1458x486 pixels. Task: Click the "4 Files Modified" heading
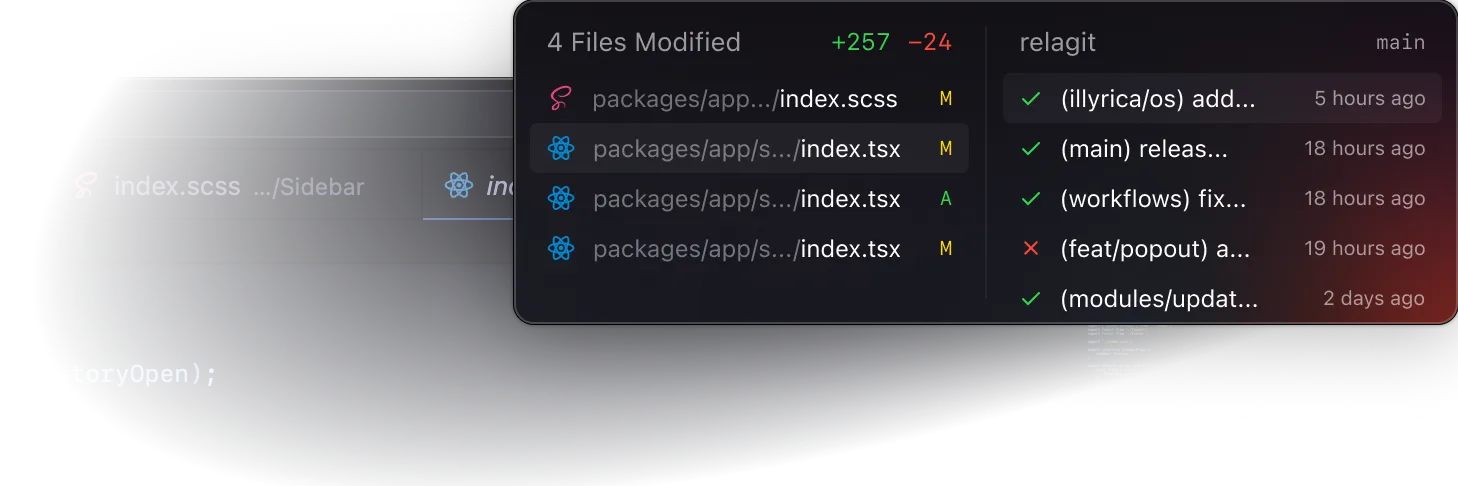point(644,42)
